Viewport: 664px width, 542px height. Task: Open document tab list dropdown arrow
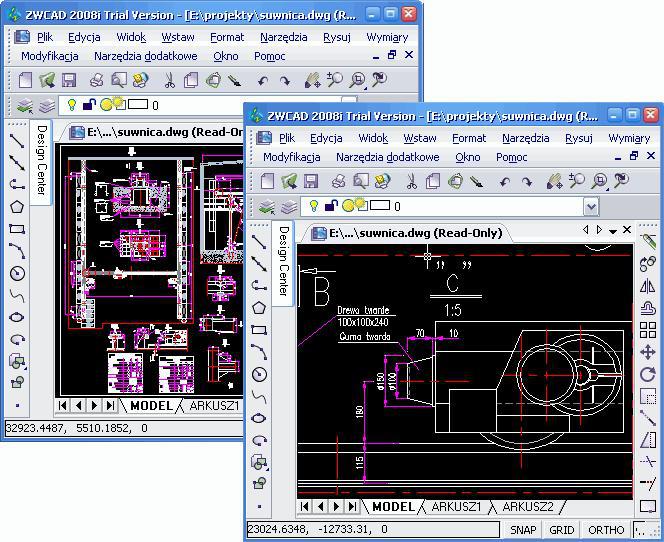click(x=613, y=231)
